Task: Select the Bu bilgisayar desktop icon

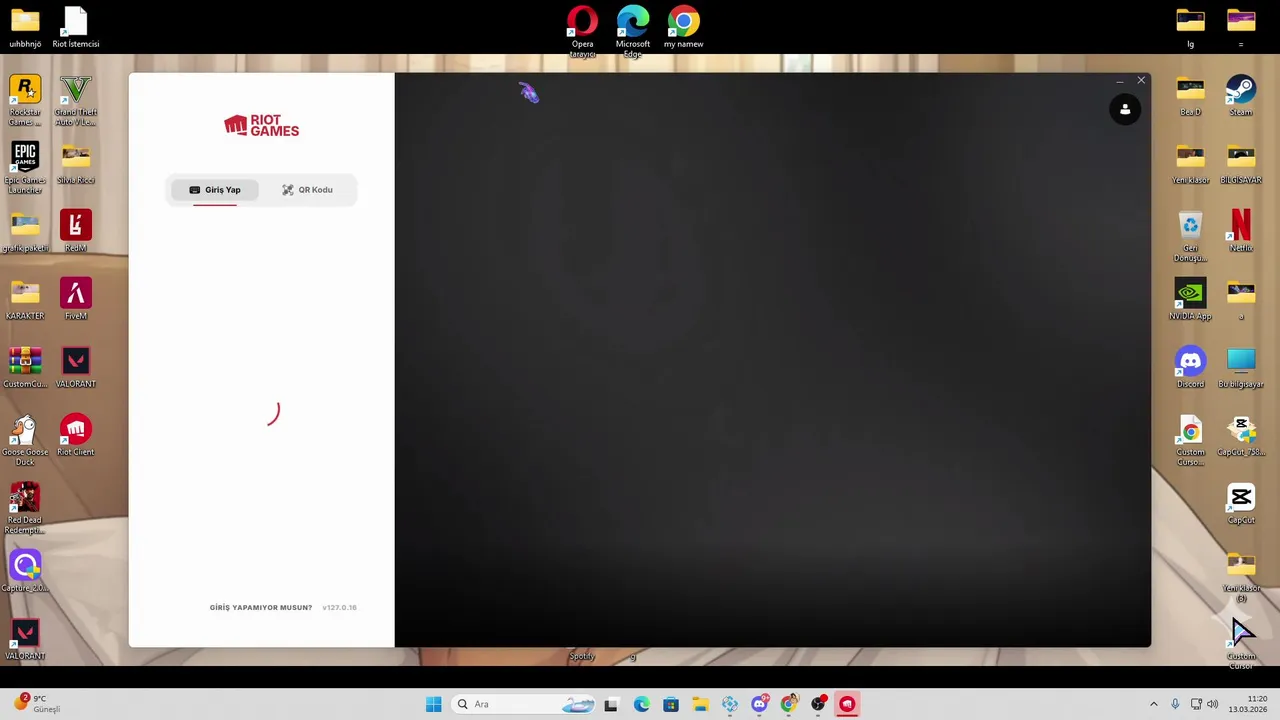Action: (1241, 368)
